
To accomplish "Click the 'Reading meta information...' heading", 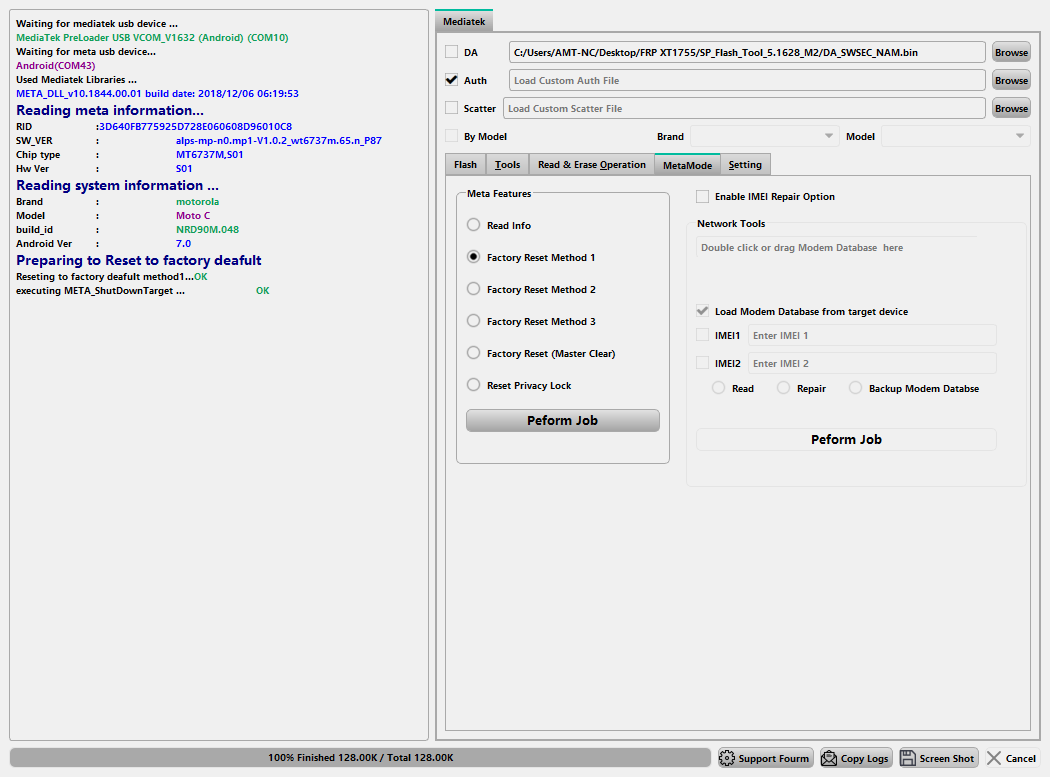I will (110, 111).
